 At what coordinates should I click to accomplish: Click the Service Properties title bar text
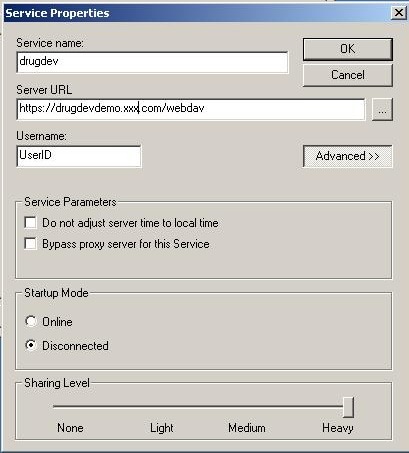click(57, 13)
